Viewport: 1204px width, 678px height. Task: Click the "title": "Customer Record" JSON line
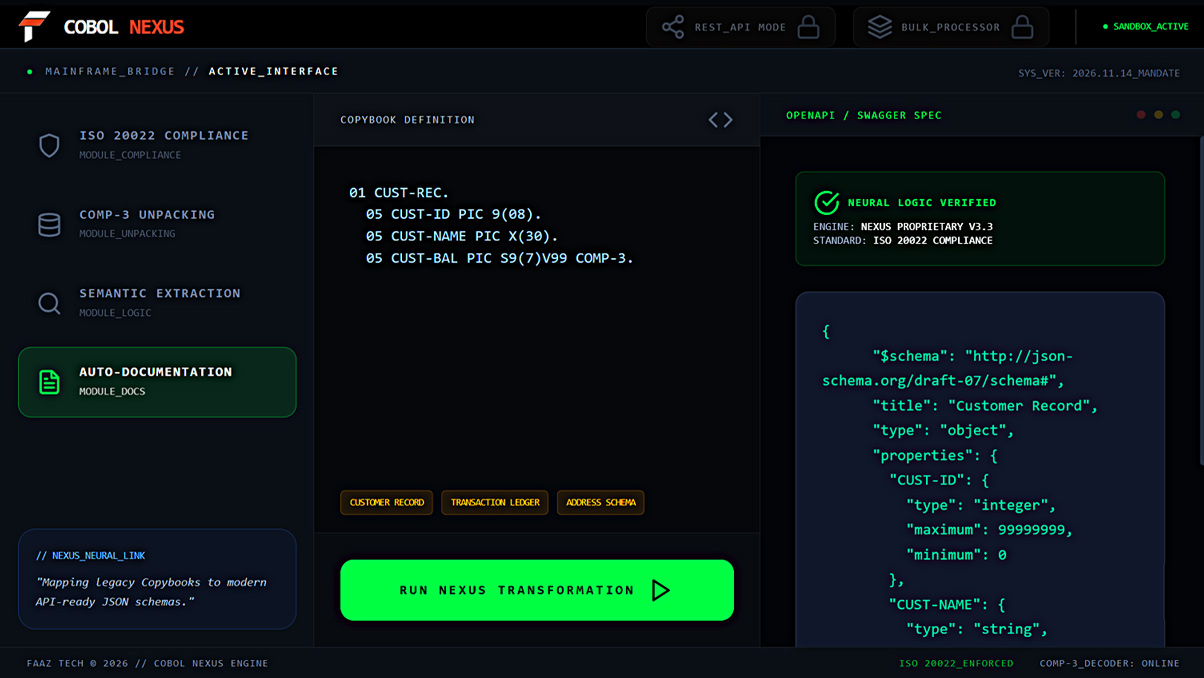point(985,406)
